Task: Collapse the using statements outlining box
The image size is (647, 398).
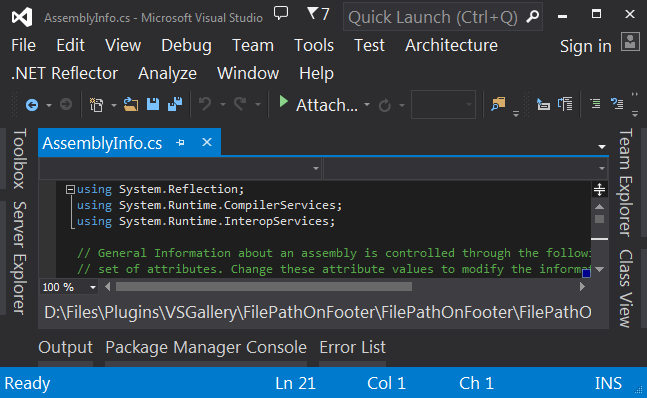Action: (70, 189)
